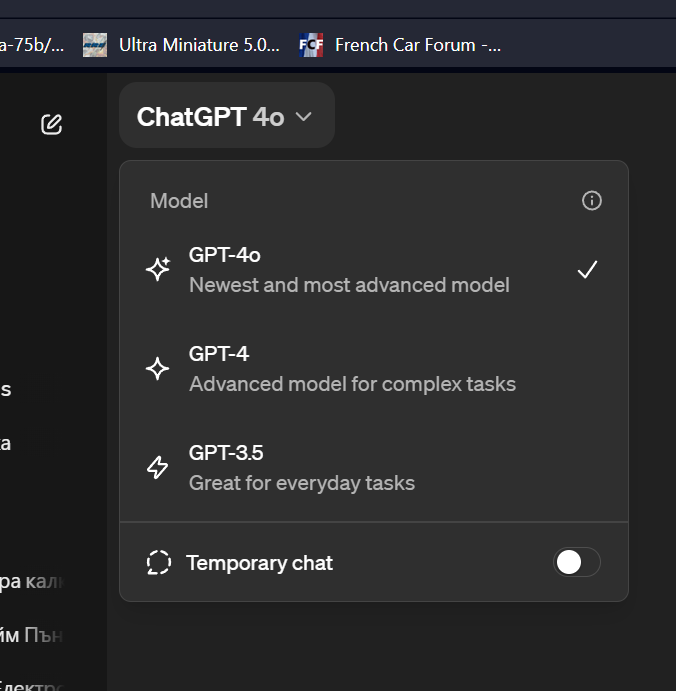Click the French Car Forum favicon

[x=311, y=45]
